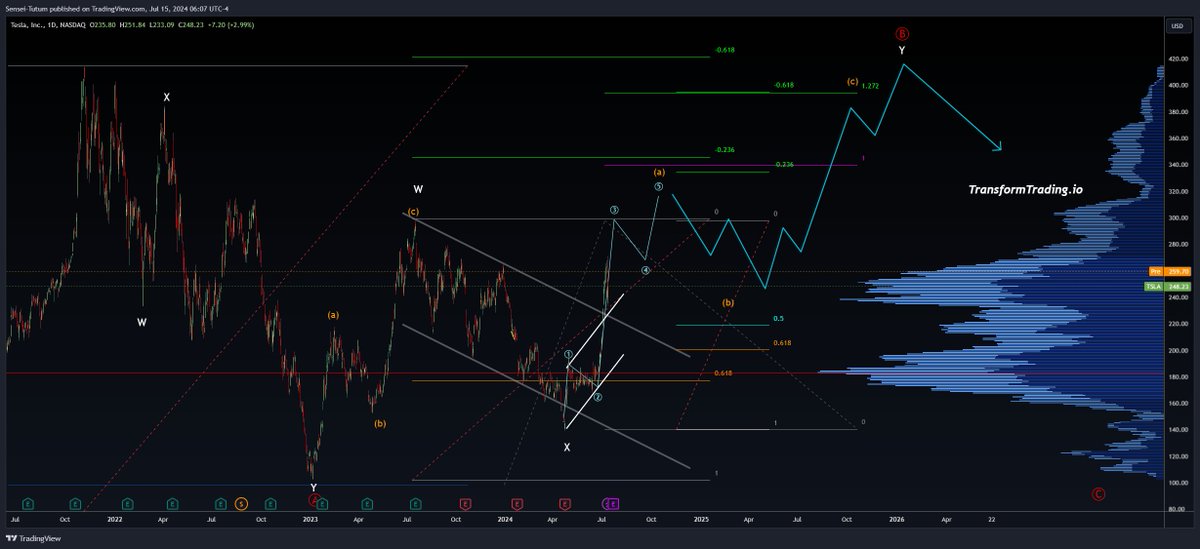1200x549 pixels.
Task: Open the USD currency dropdown
Action: (x=1177, y=25)
